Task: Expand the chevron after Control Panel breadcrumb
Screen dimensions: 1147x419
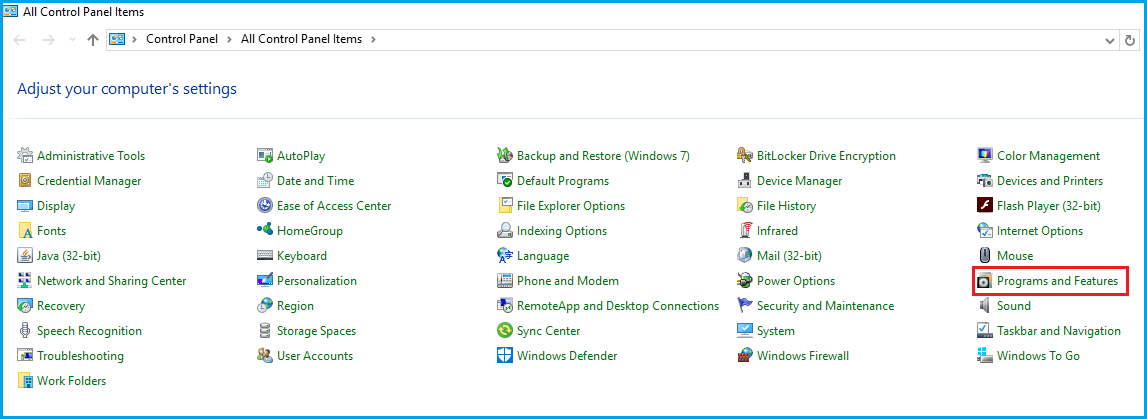Action: [232, 40]
